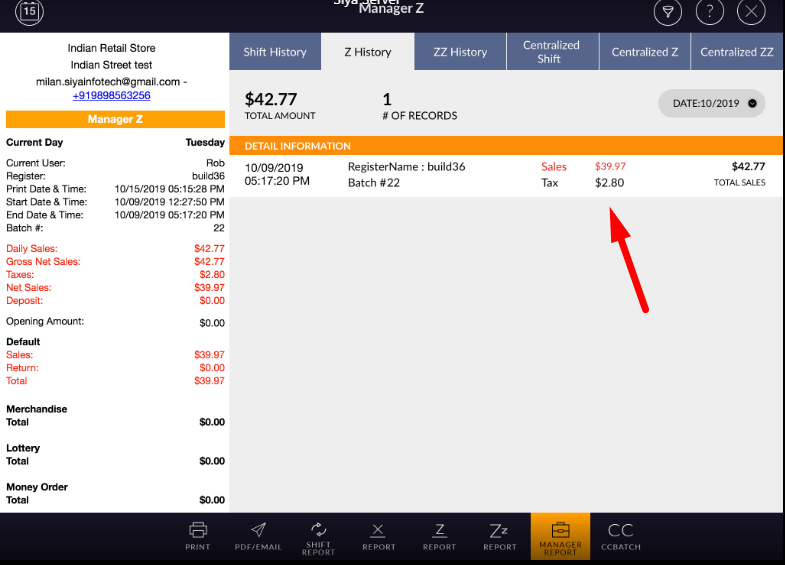Click the filter funnel icon

tap(667, 12)
